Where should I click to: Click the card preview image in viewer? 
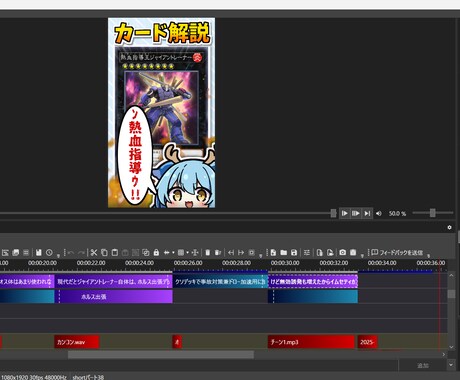pyautogui.click(x=161, y=113)
